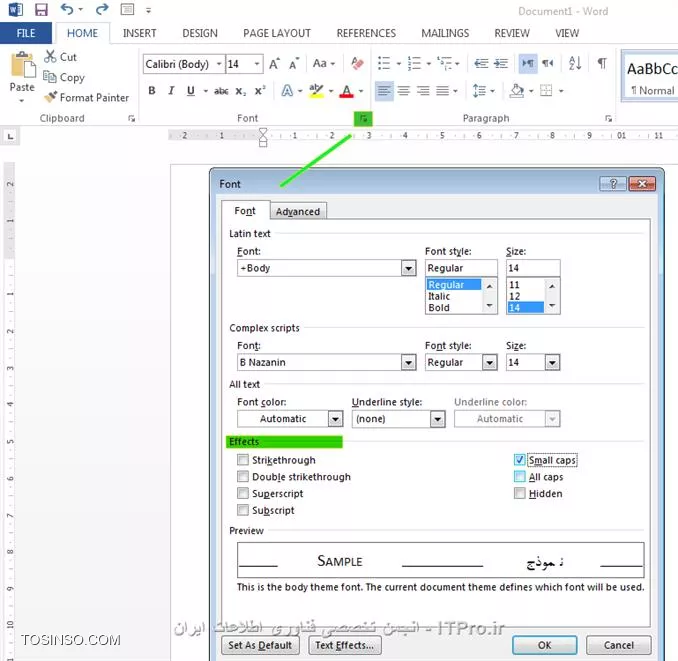Tick the Hidden checkbox
The height and width of the screenshot is (661, 678).
pyautogui.click(x=520, y=493)
